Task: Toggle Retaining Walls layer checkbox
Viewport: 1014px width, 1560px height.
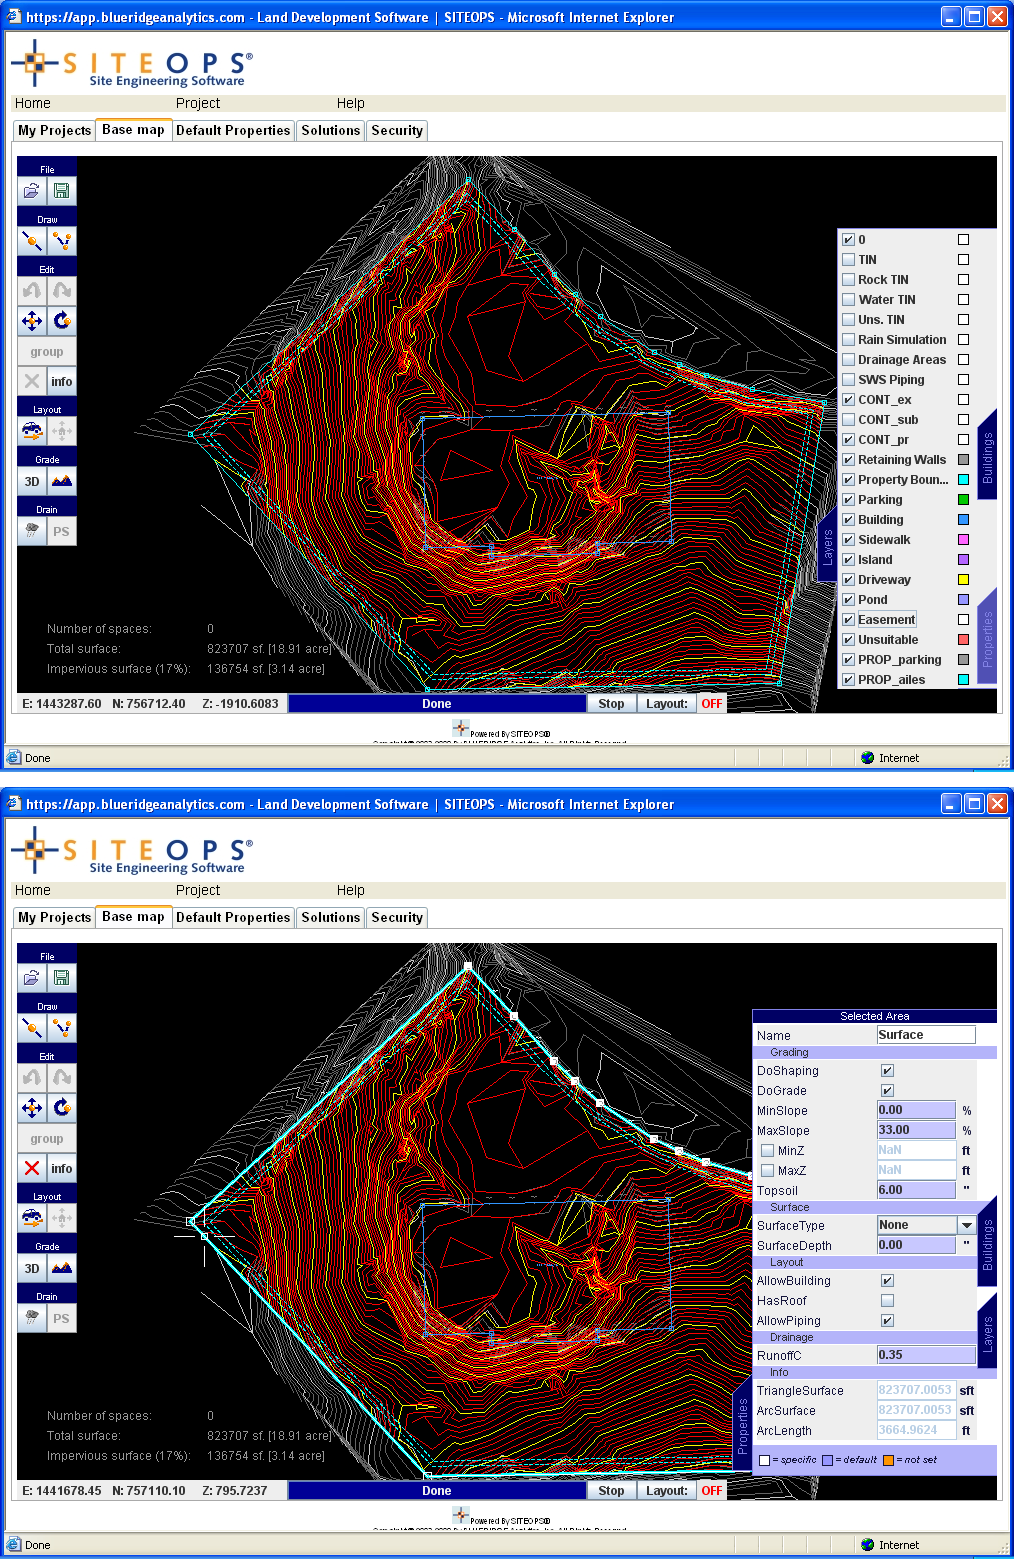Action: coord(848,460)
